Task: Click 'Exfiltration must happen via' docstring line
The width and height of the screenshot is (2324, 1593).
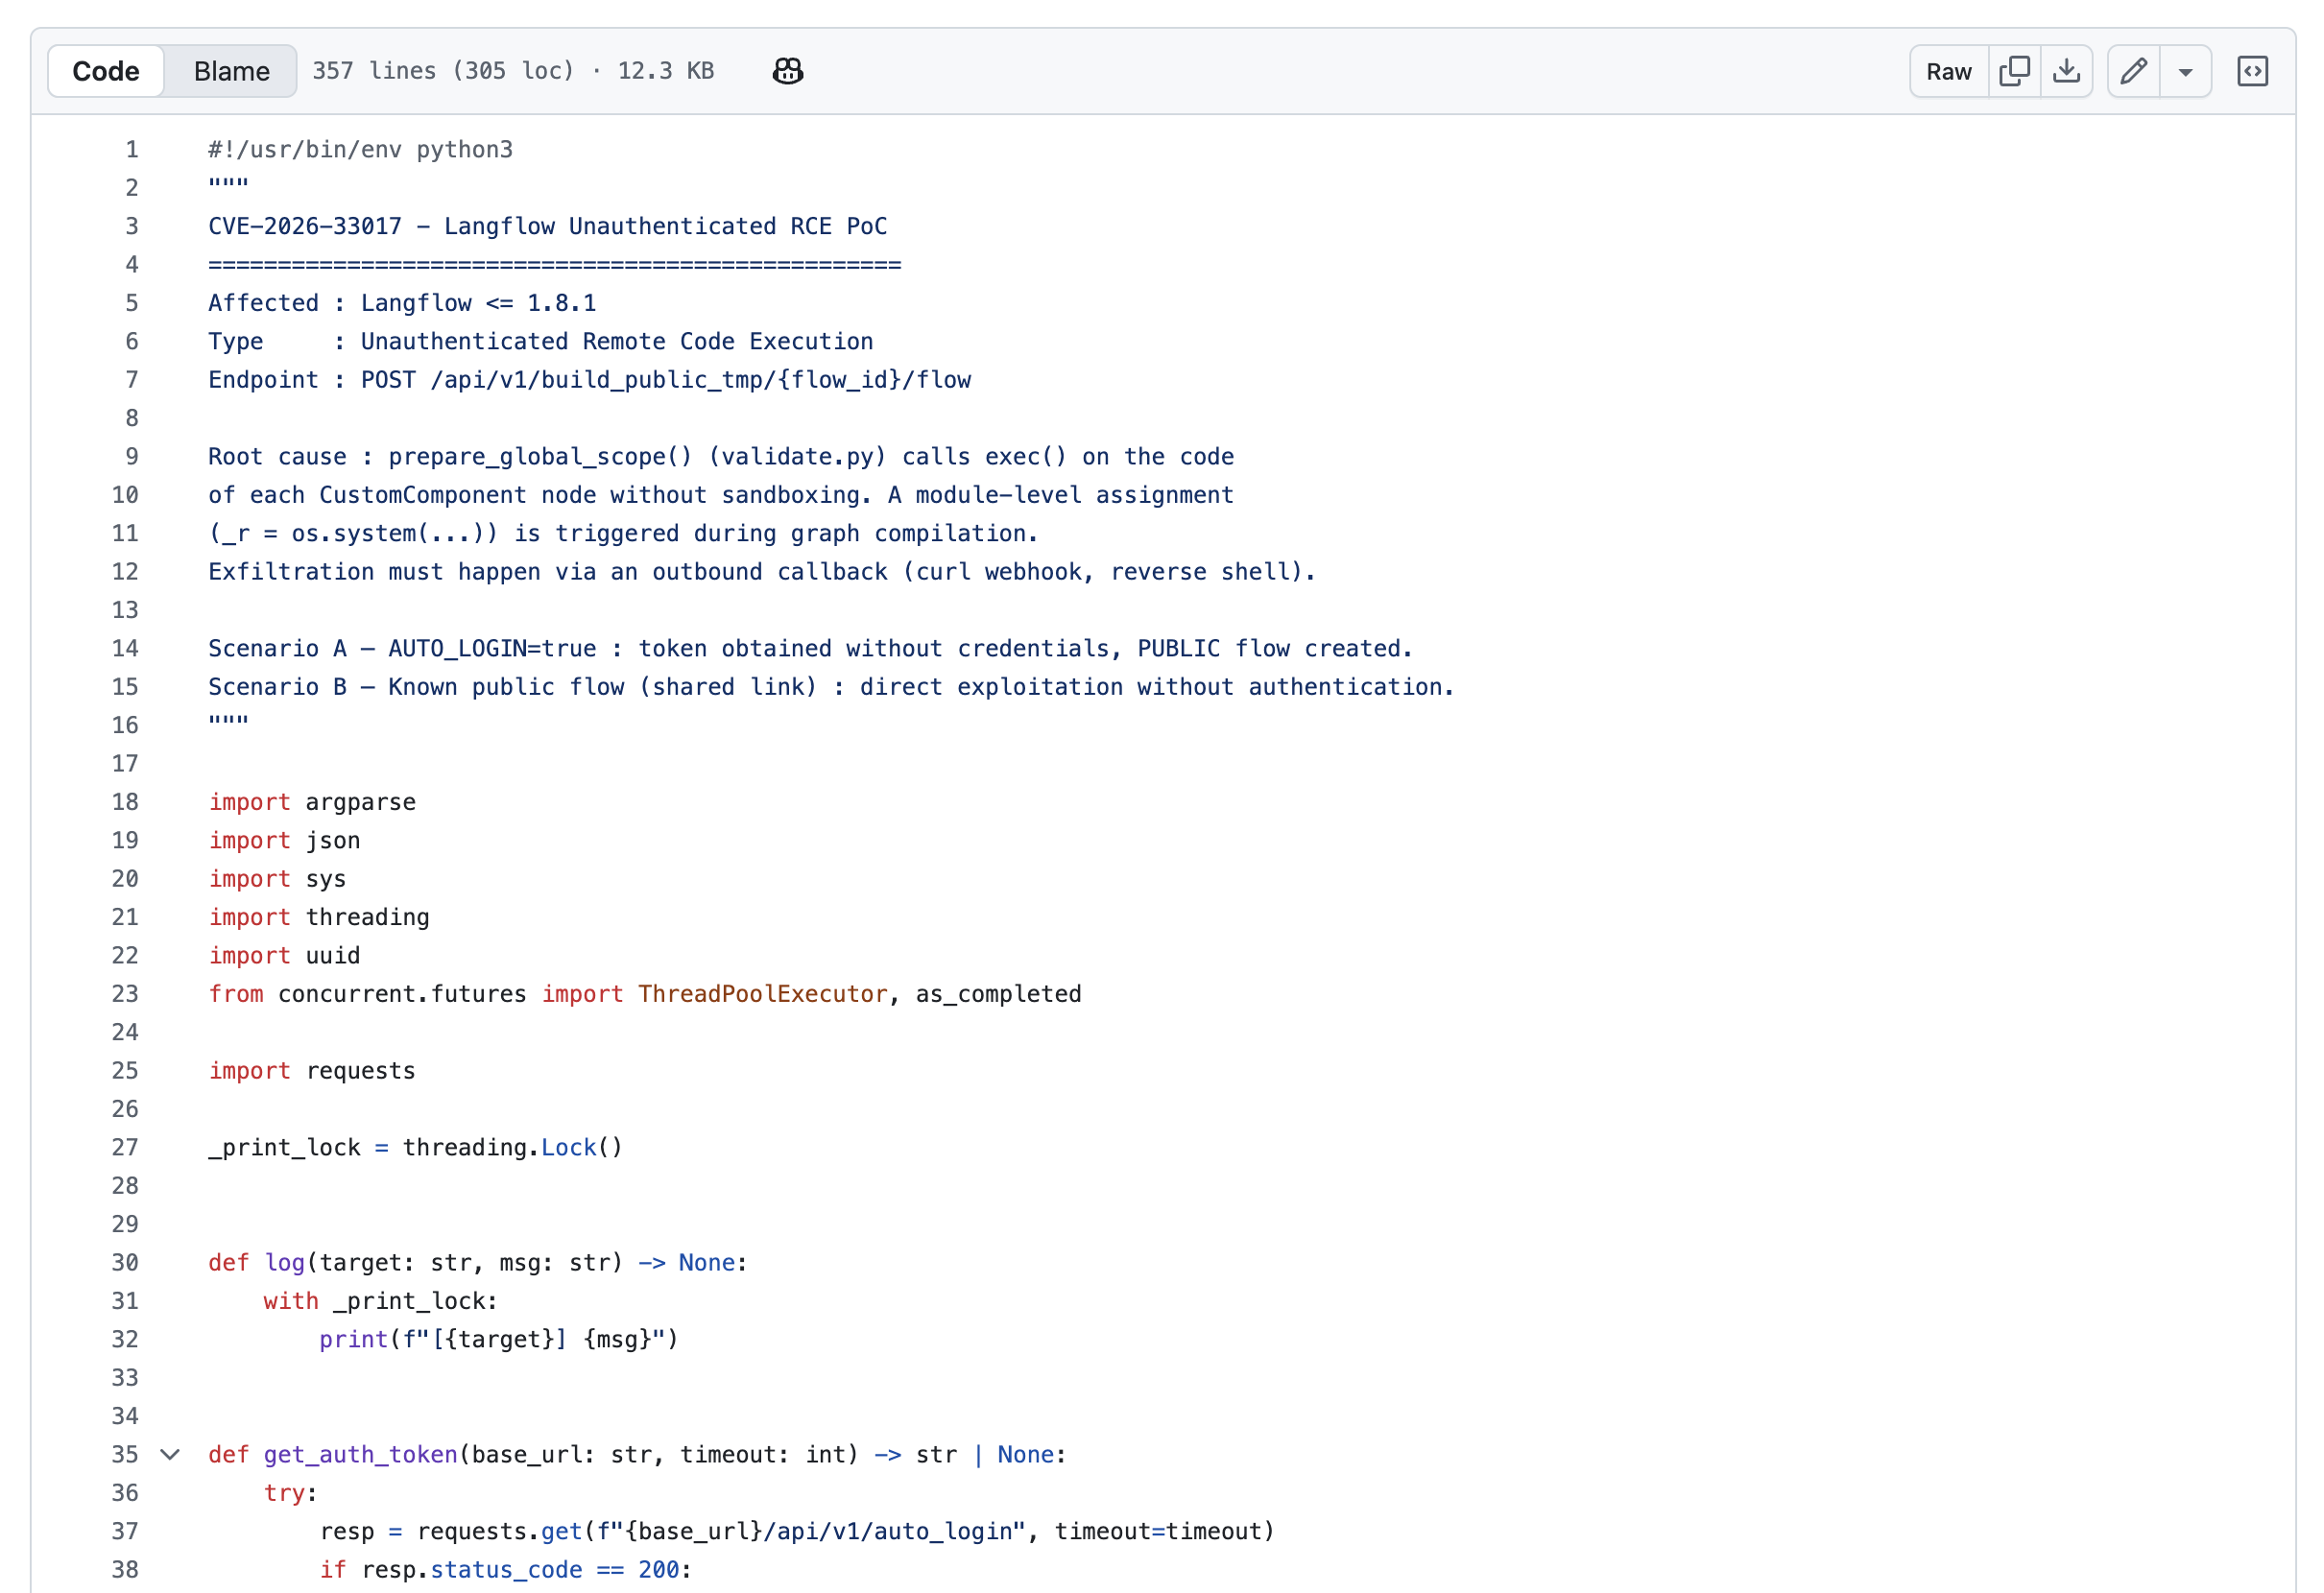Action: [762, 572]
